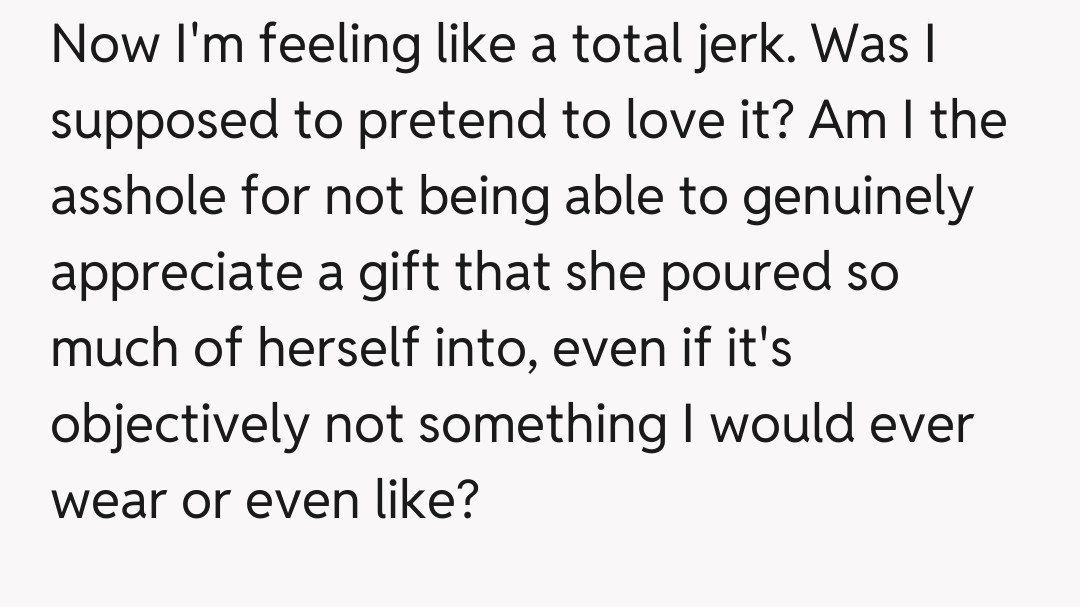Viewport: 1080px width, 607px height.
Task: Click the word "wear" in the text
Action: pyautogui.click(x=108, y=500)
